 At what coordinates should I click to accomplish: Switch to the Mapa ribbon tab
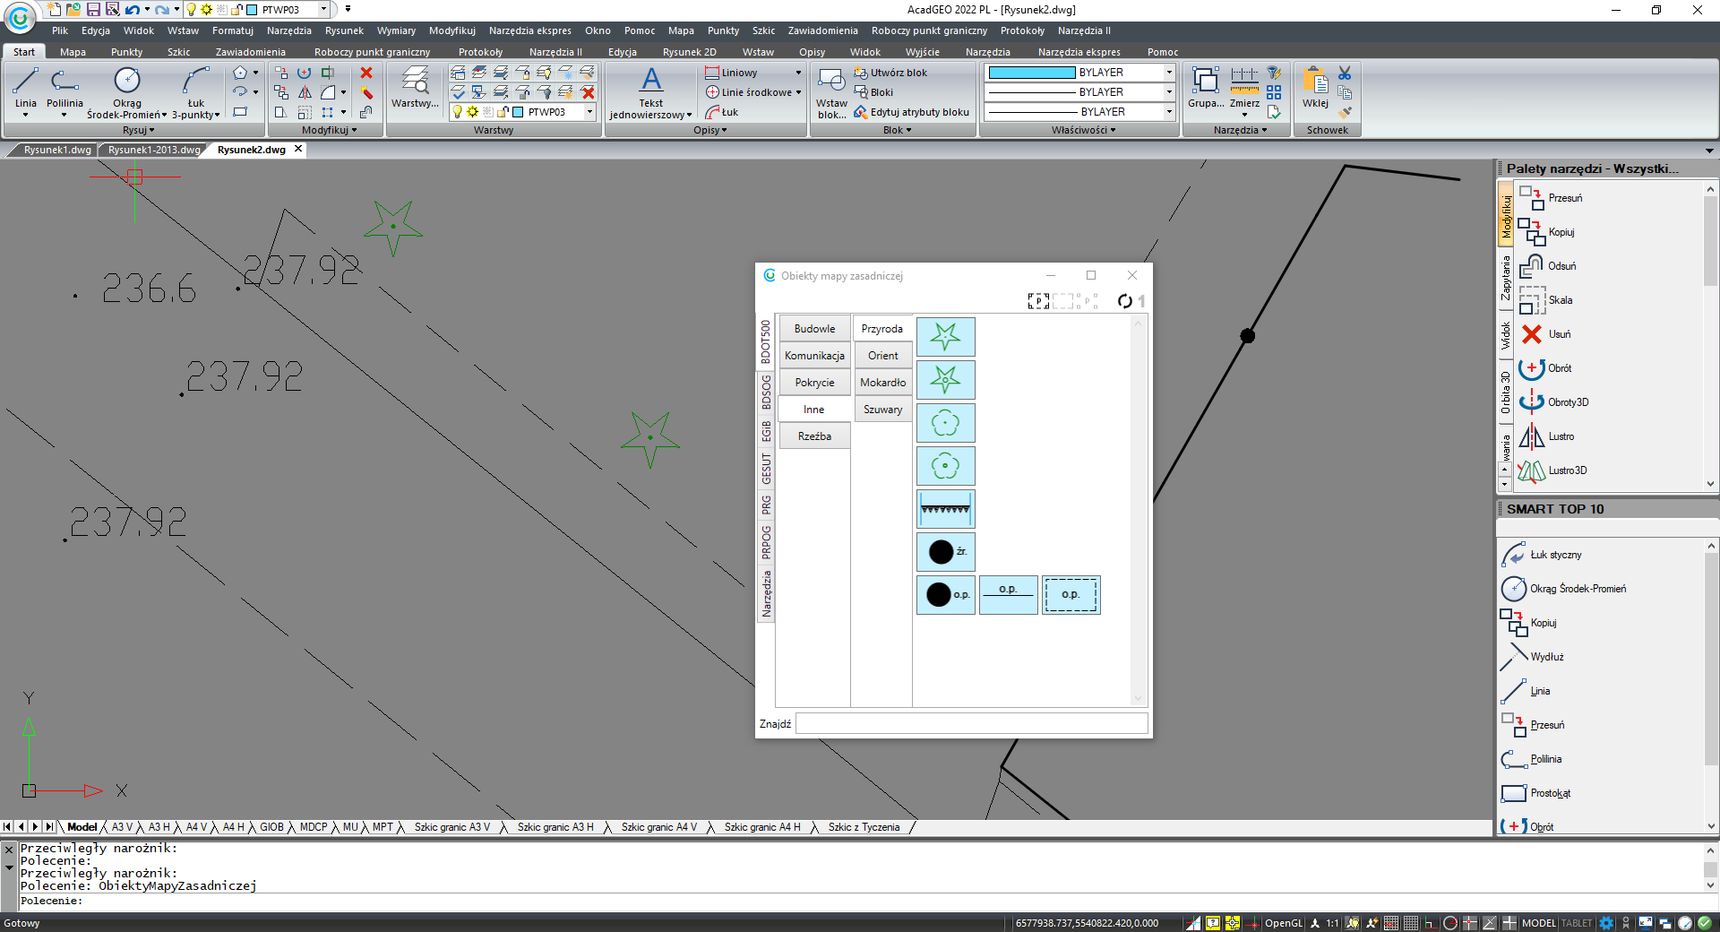73,52
